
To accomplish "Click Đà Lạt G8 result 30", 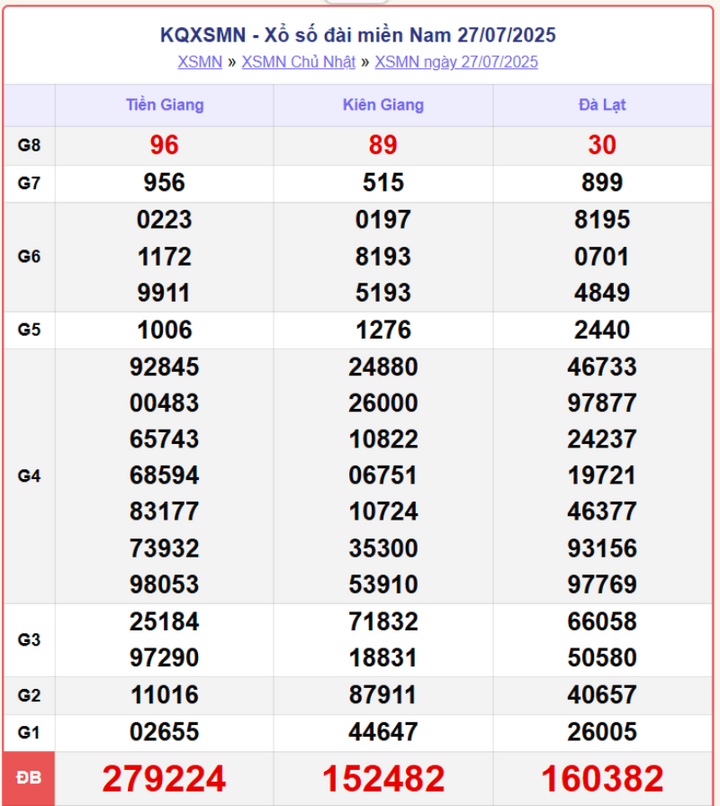I will pos(602,145).
